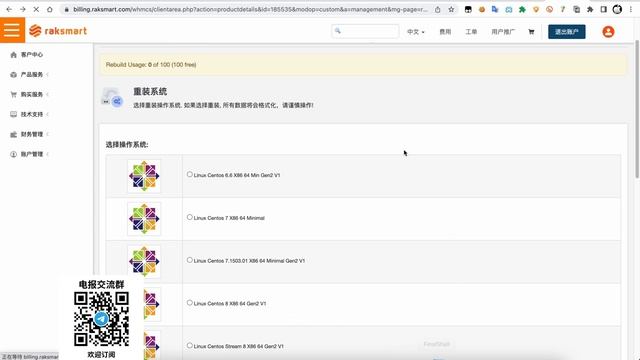Click the magnifier icon in search box

pos(338,31)
